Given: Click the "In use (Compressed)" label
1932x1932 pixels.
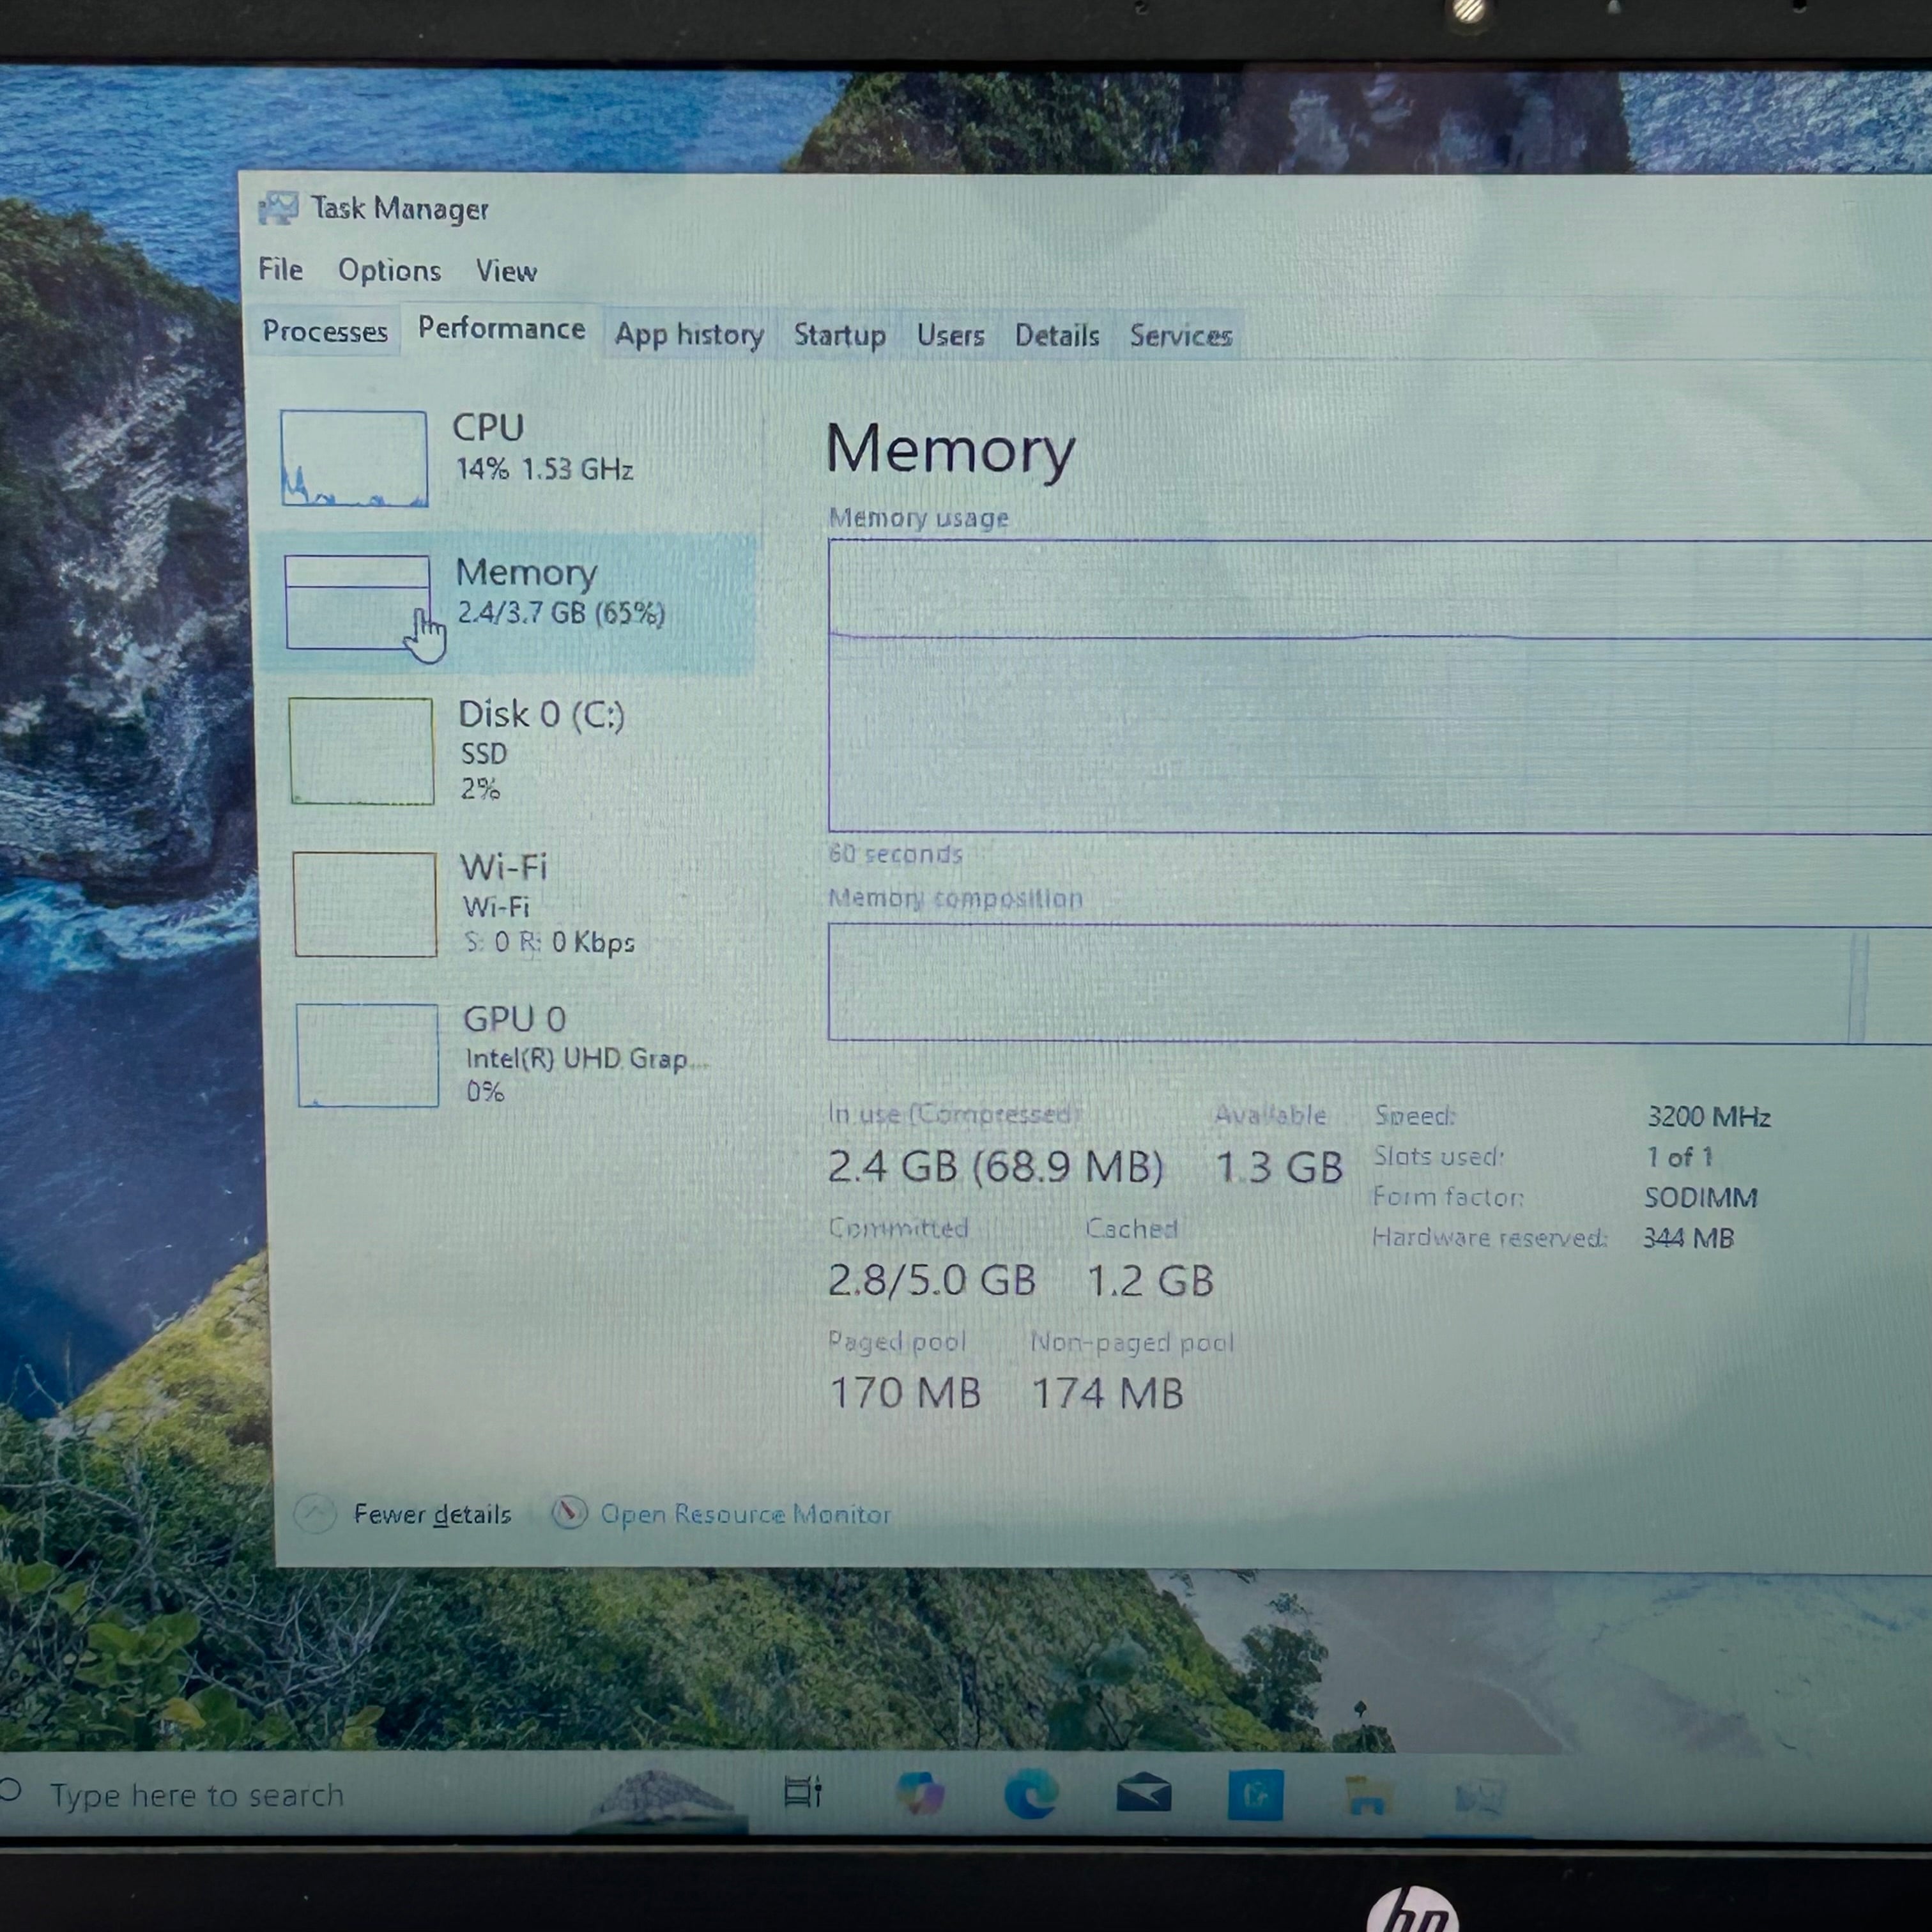Looking at the screenshot, I should (x=955, y=1113).
